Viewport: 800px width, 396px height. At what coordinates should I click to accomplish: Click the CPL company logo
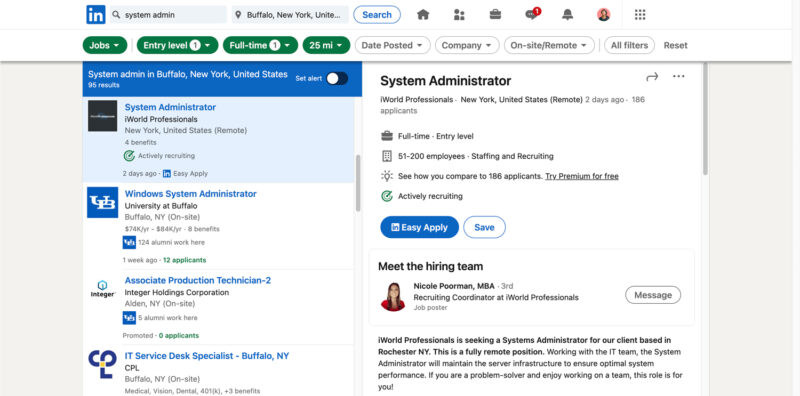103,363
